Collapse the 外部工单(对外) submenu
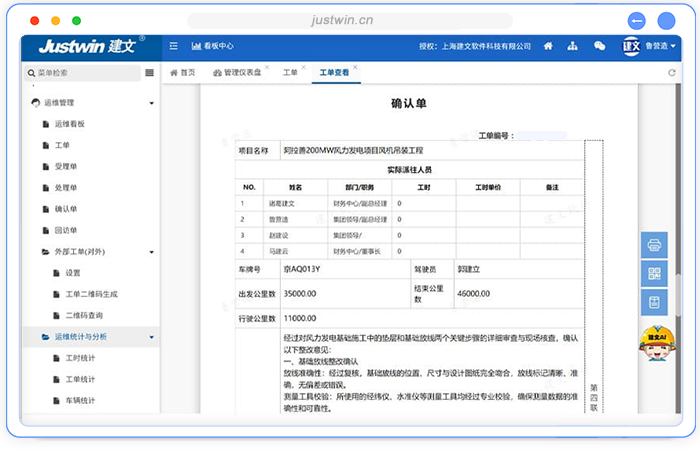This screenshot has height=454, width=700. click(x=151, y=251)
